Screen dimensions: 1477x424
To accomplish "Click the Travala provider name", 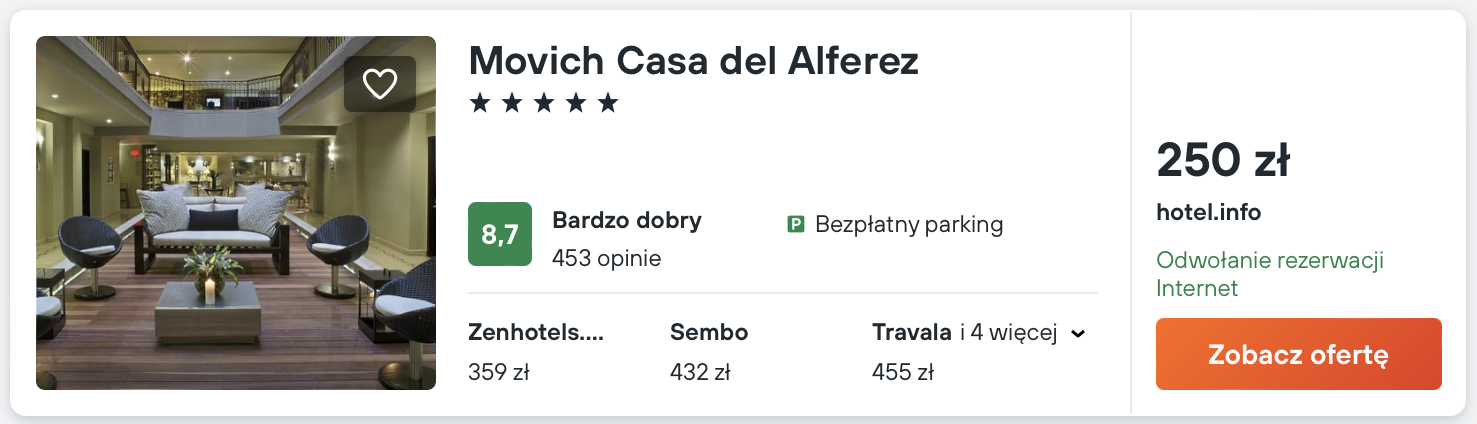I will tap(911, 333).
